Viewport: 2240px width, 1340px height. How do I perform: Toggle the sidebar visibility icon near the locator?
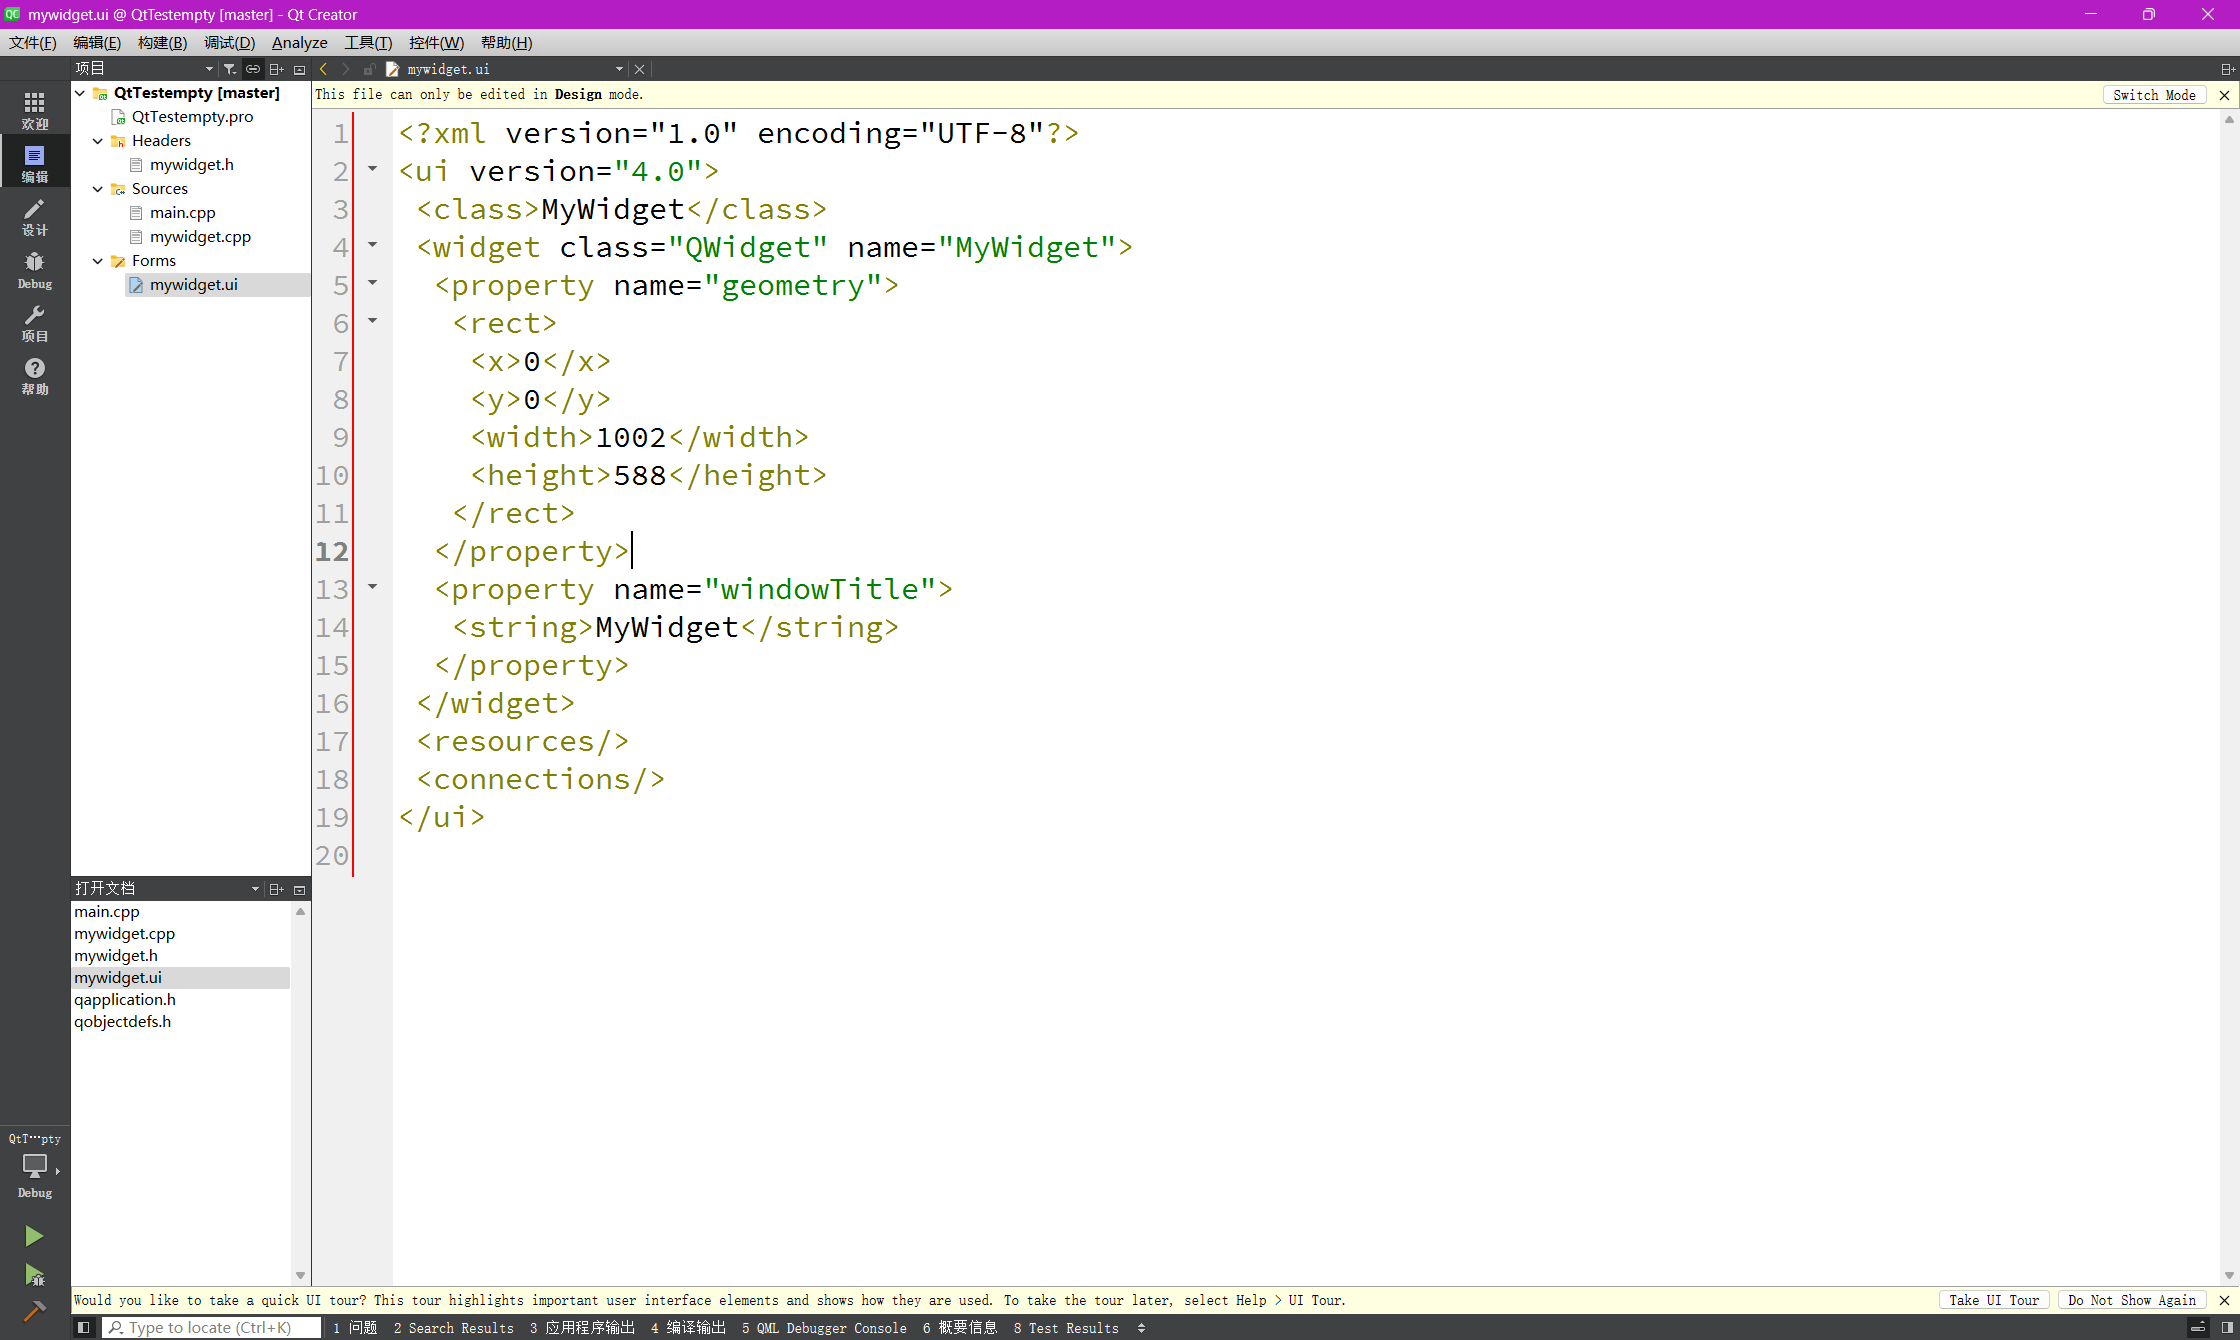point(84,1327)
